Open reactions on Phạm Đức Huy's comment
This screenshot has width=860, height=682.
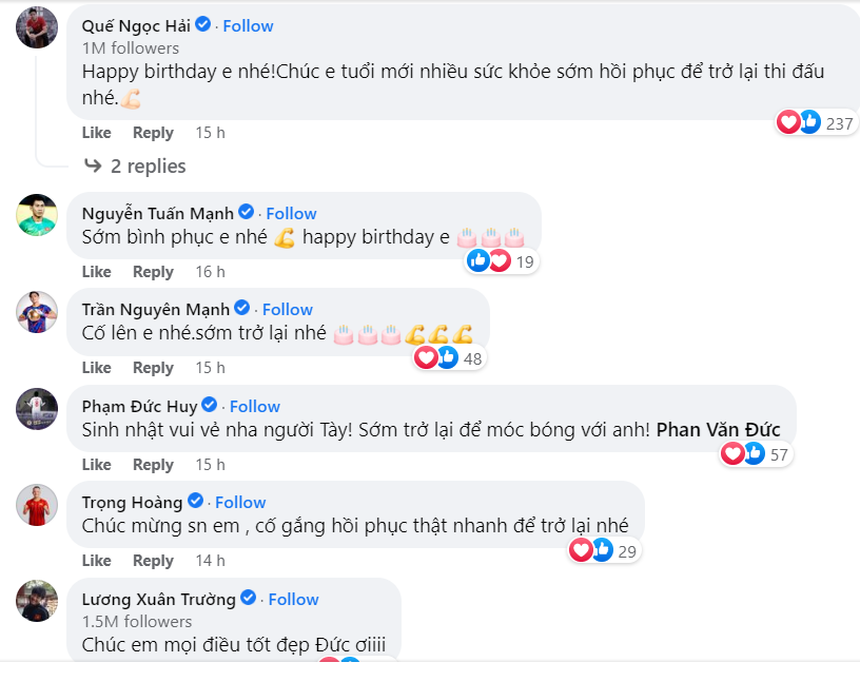755,455
